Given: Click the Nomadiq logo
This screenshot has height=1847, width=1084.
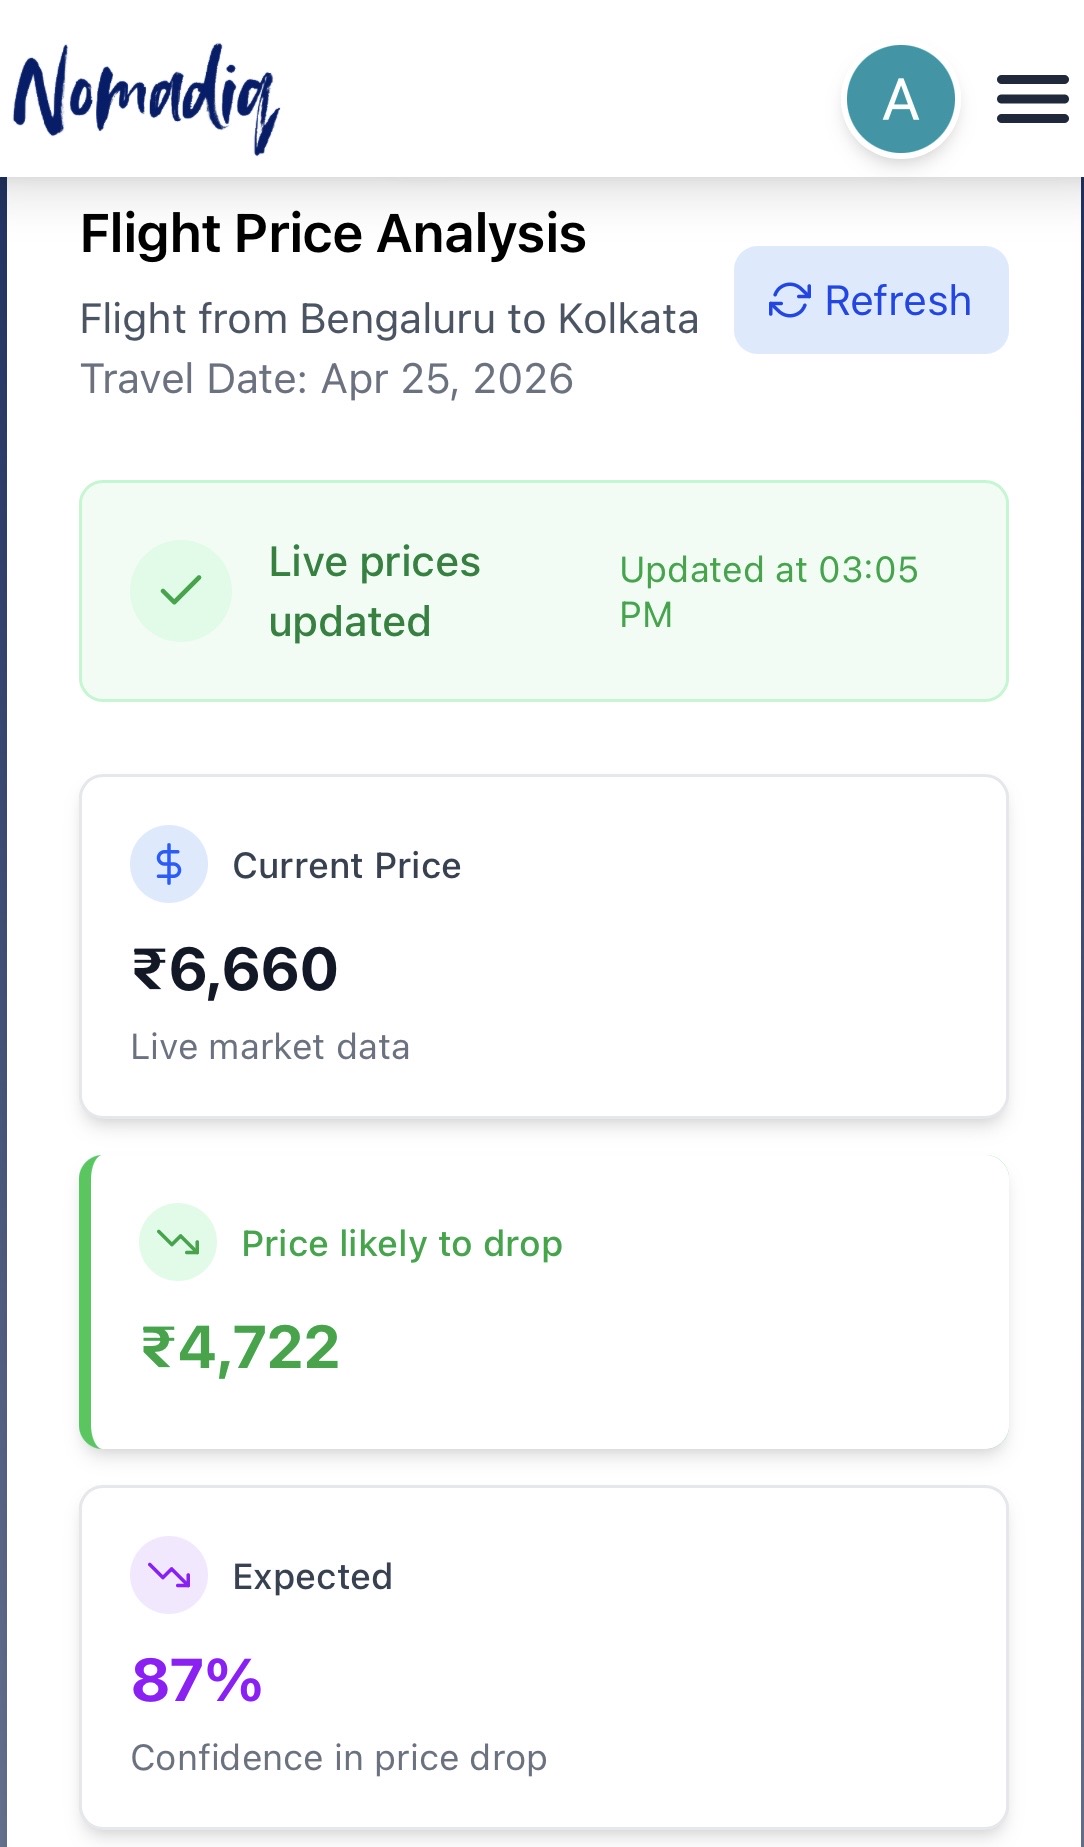Looking at the screenshot, I should coord(146,98).
